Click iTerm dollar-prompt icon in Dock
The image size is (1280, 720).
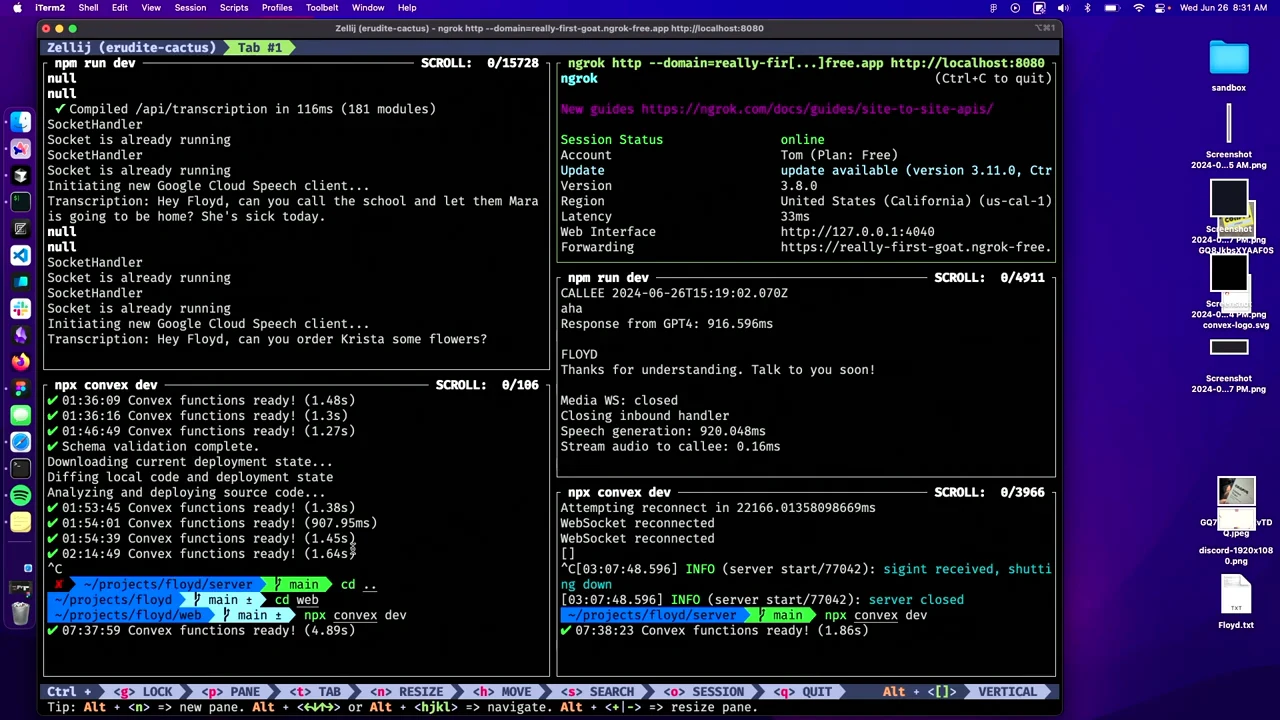[x=20, y=202]
